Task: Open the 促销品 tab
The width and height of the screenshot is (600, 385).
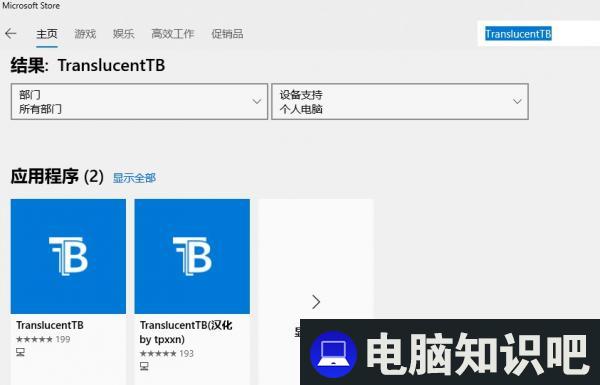Action: point(227,34)
